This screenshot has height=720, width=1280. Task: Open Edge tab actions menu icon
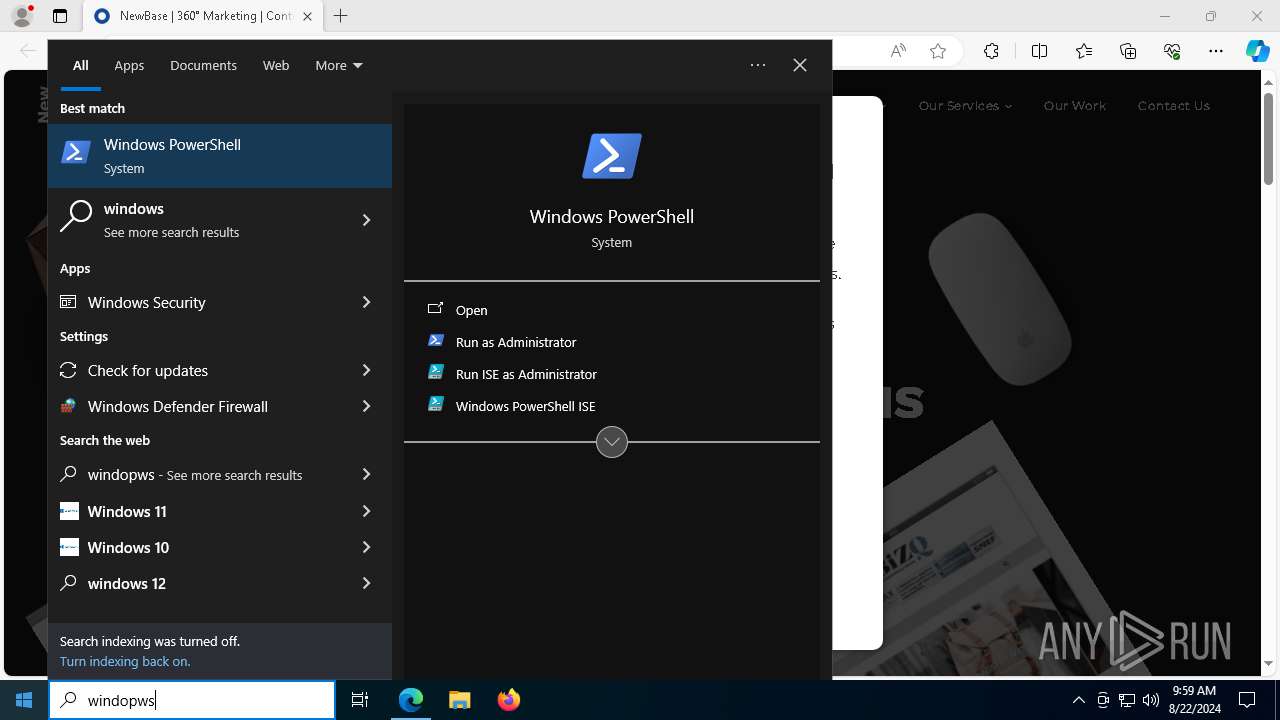click(60, 16)
